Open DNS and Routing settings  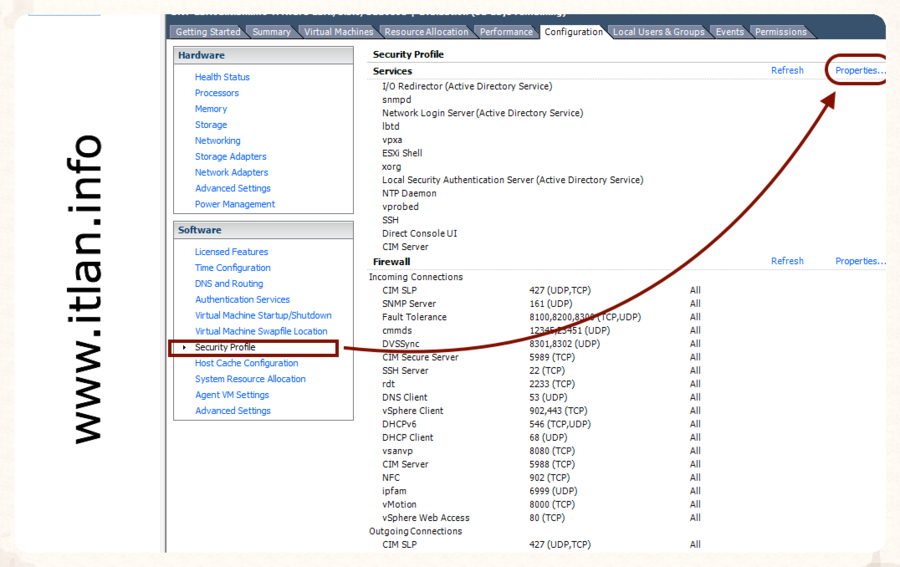(229, 284)
